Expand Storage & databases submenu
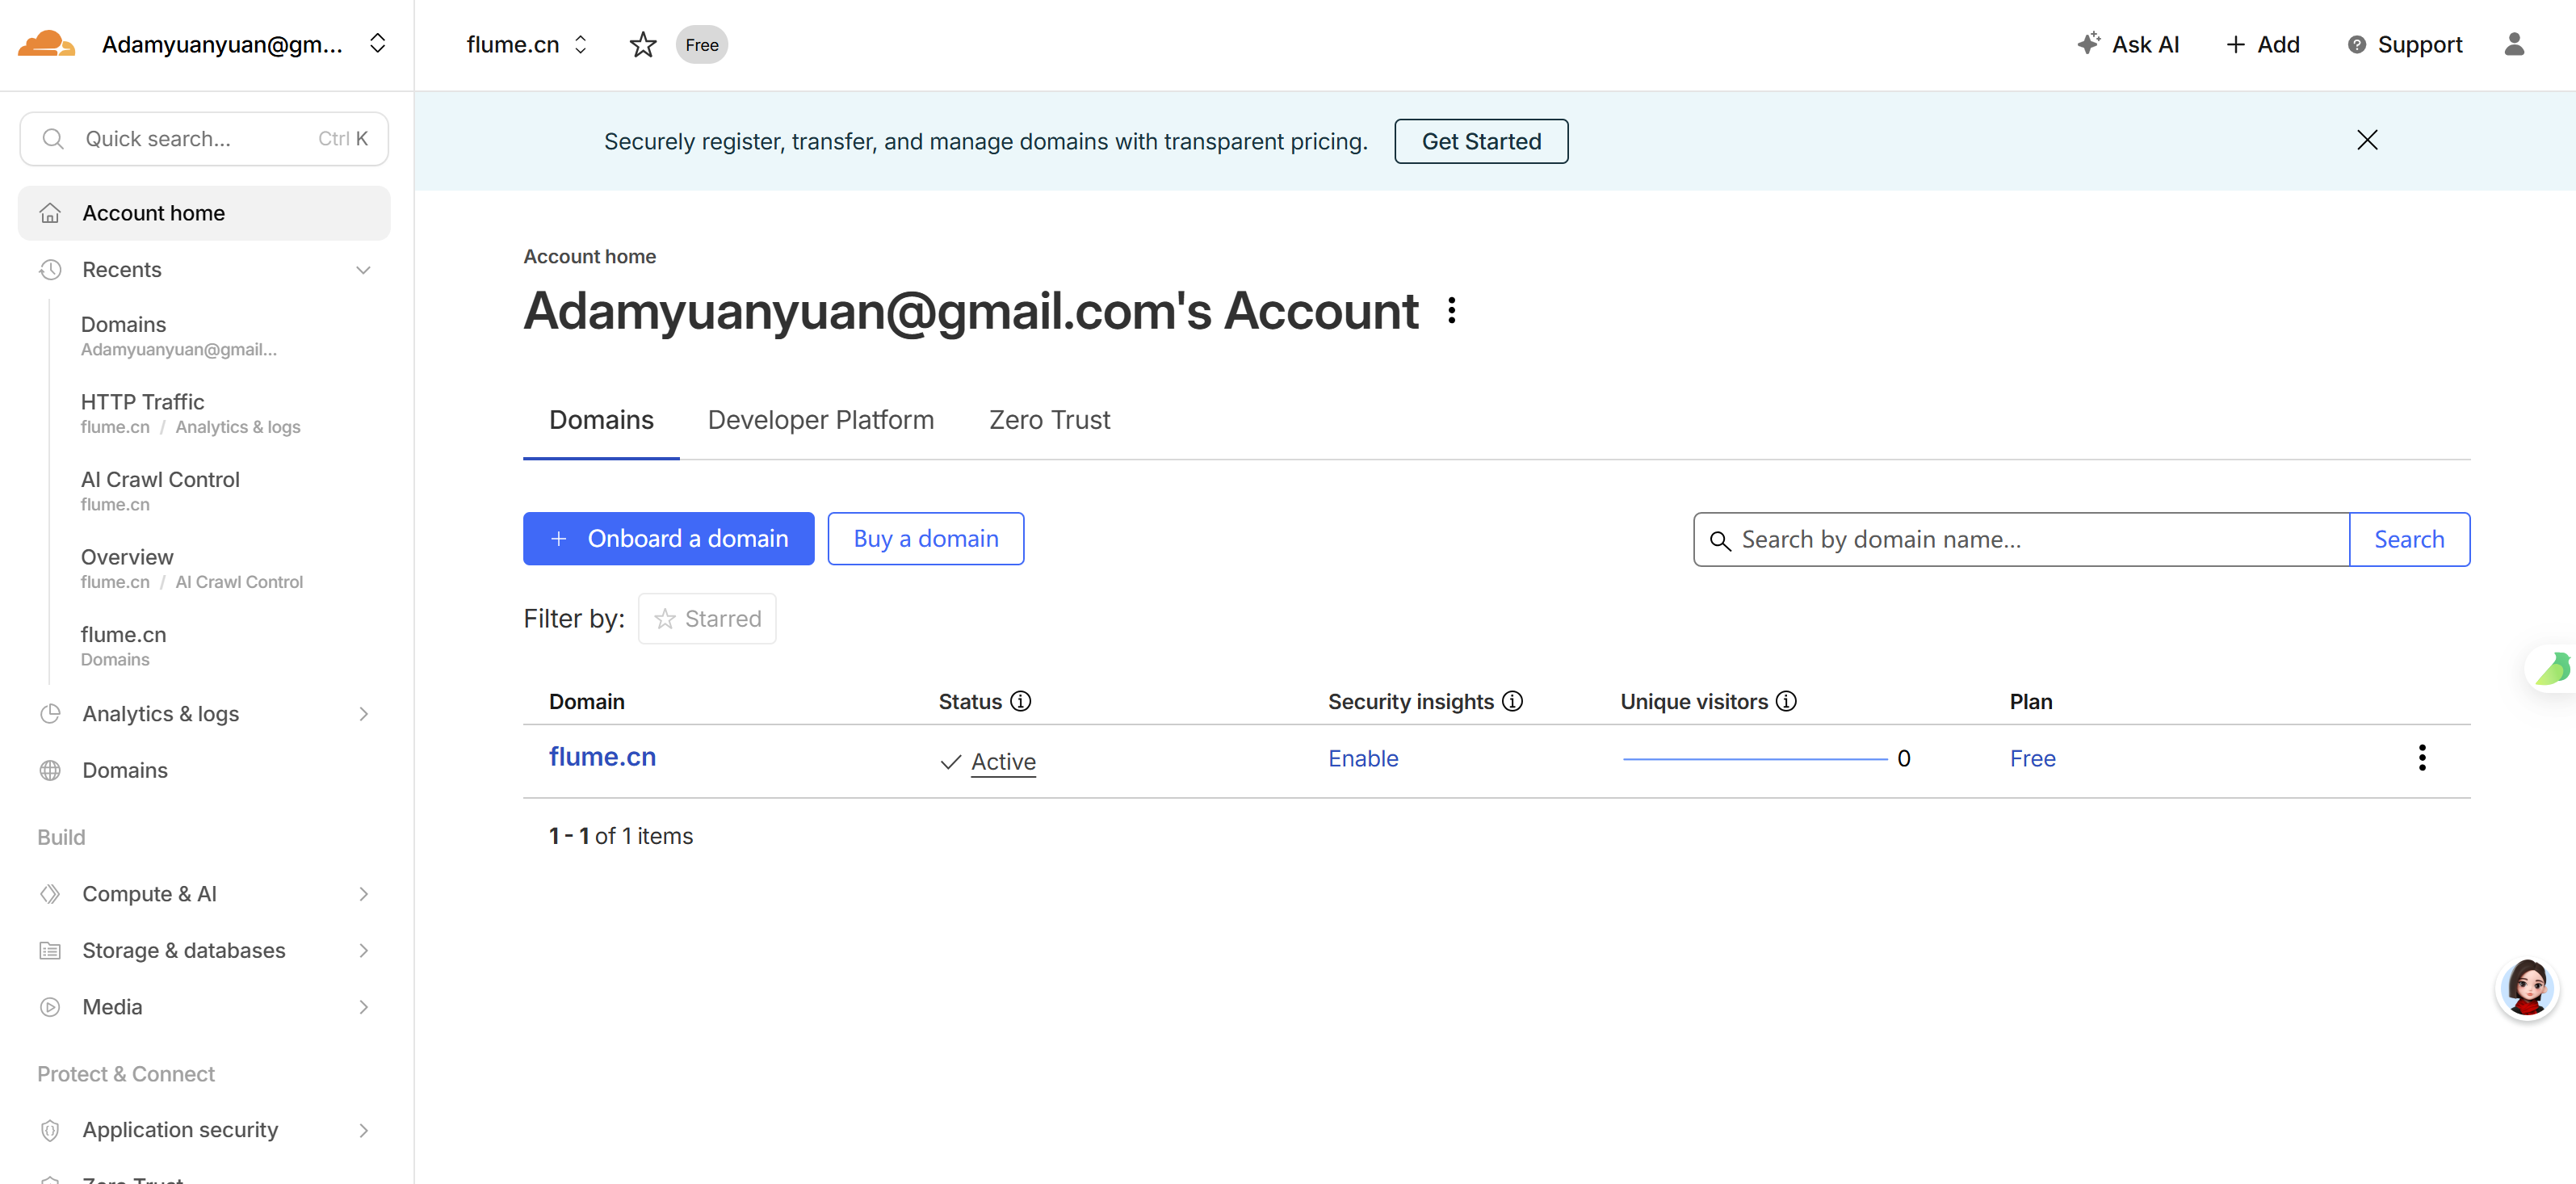Screen dimensions: 2576x1184 point(363,950)
